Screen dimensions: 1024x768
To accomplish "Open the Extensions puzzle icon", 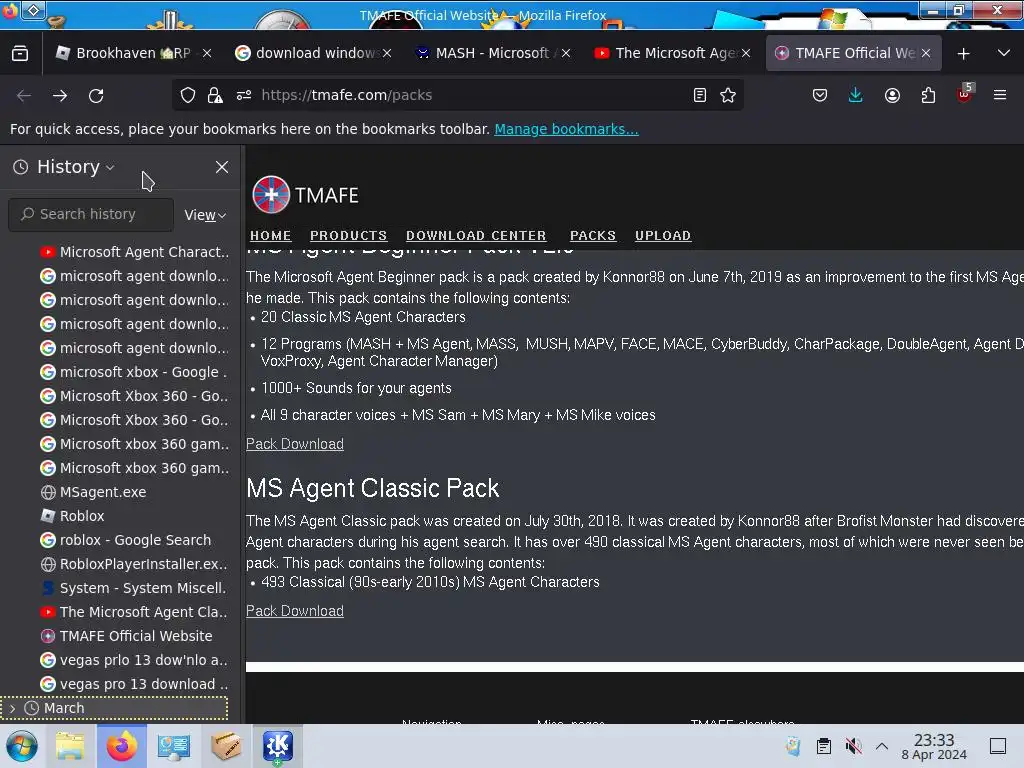I will click(928, 95).
